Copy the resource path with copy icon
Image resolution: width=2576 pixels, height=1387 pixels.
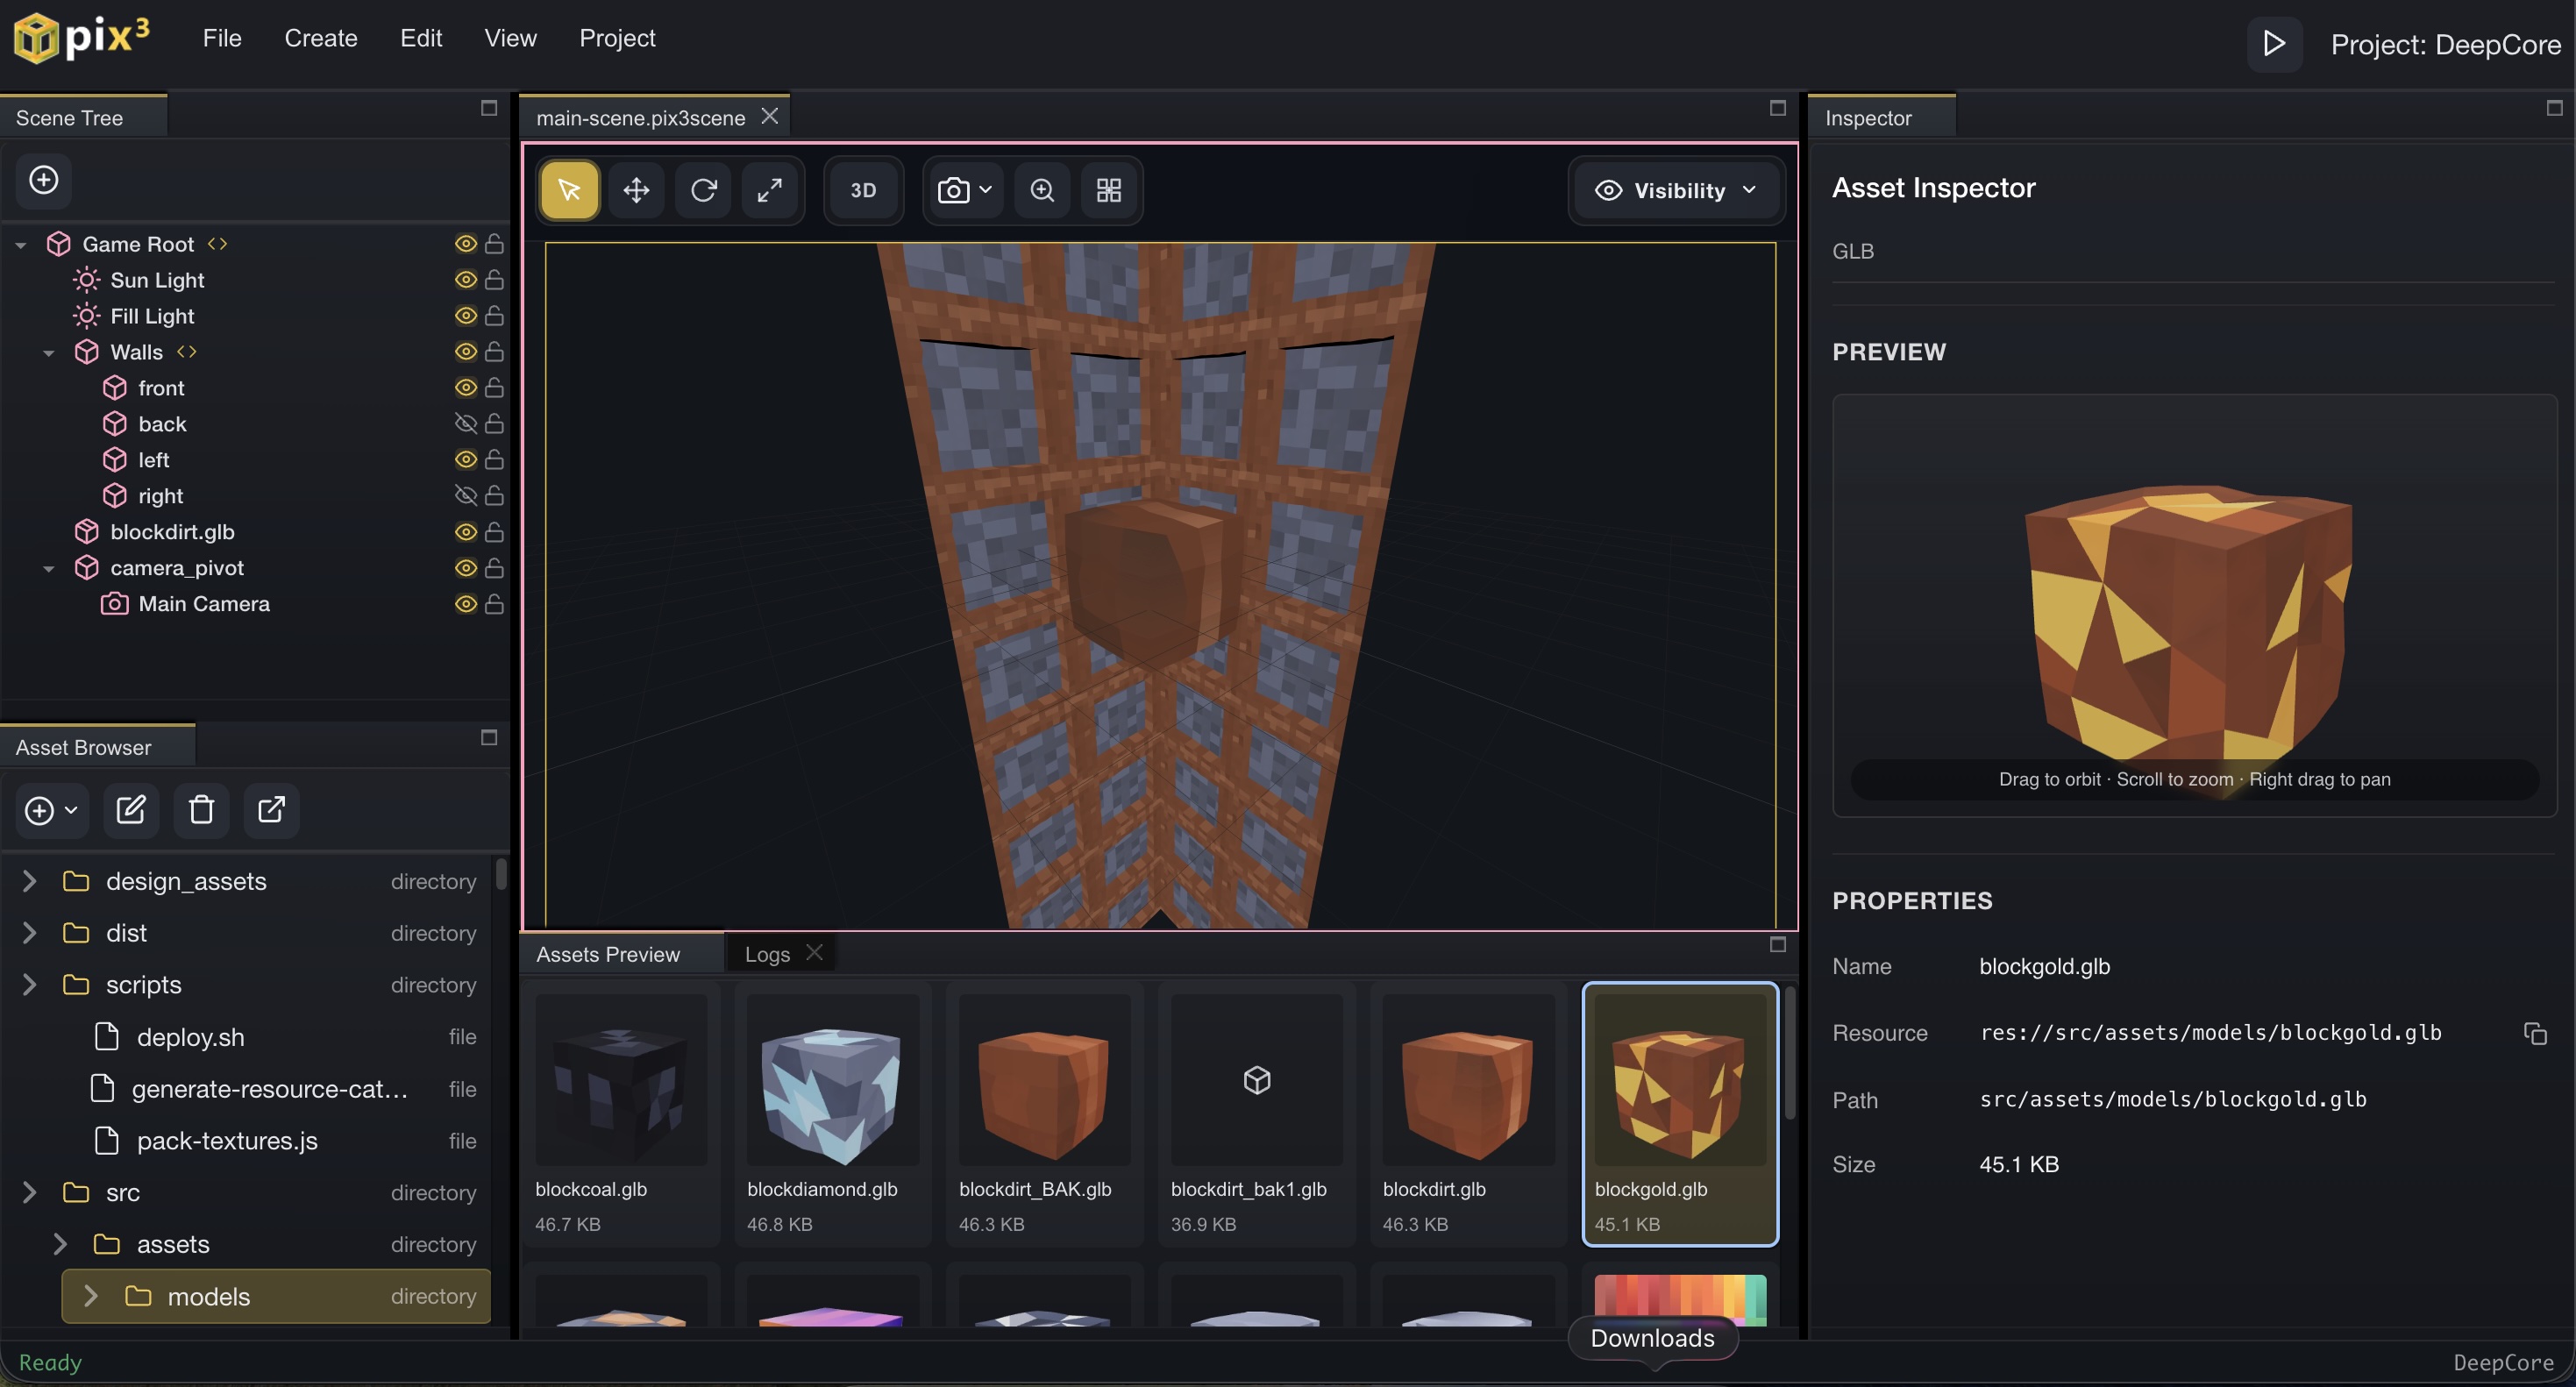(2534, 1033)
